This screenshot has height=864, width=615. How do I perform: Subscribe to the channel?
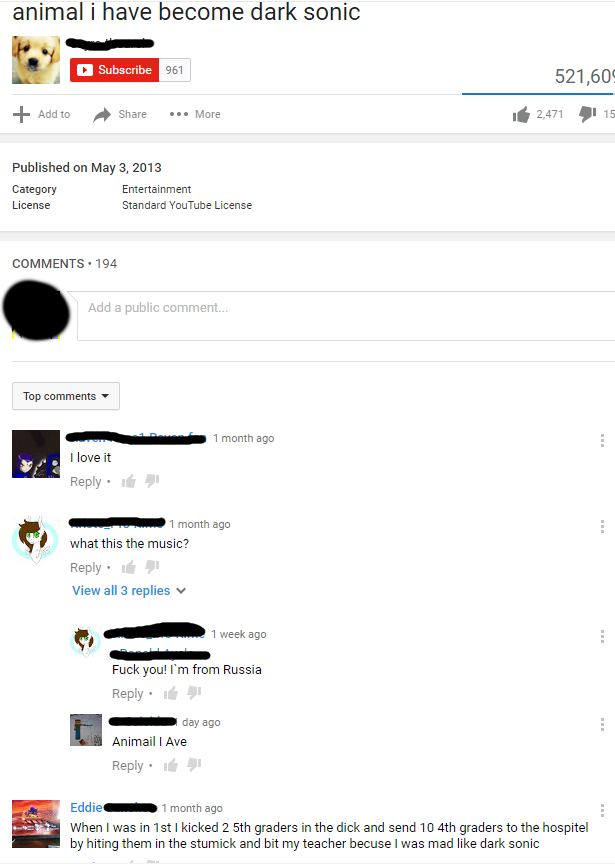pyautogui.click(x=115, y=70)
